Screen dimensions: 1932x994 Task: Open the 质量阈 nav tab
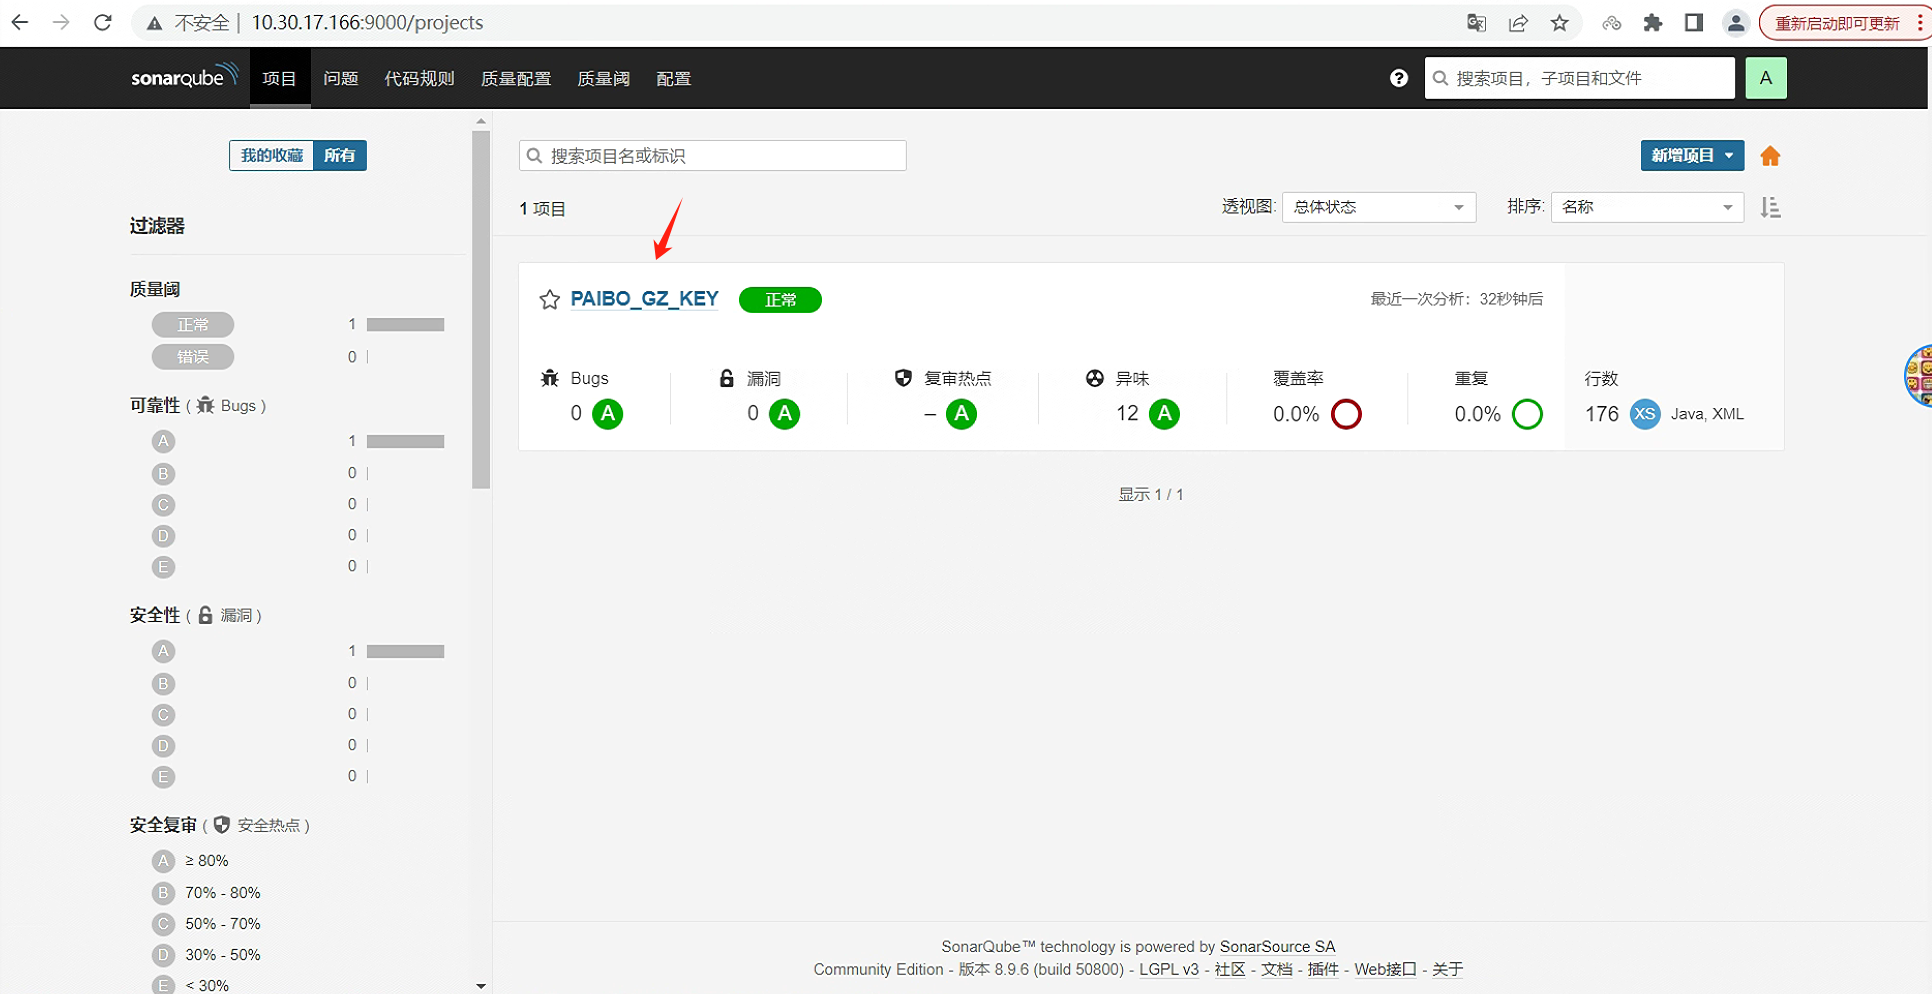click(x=604, y=78)
